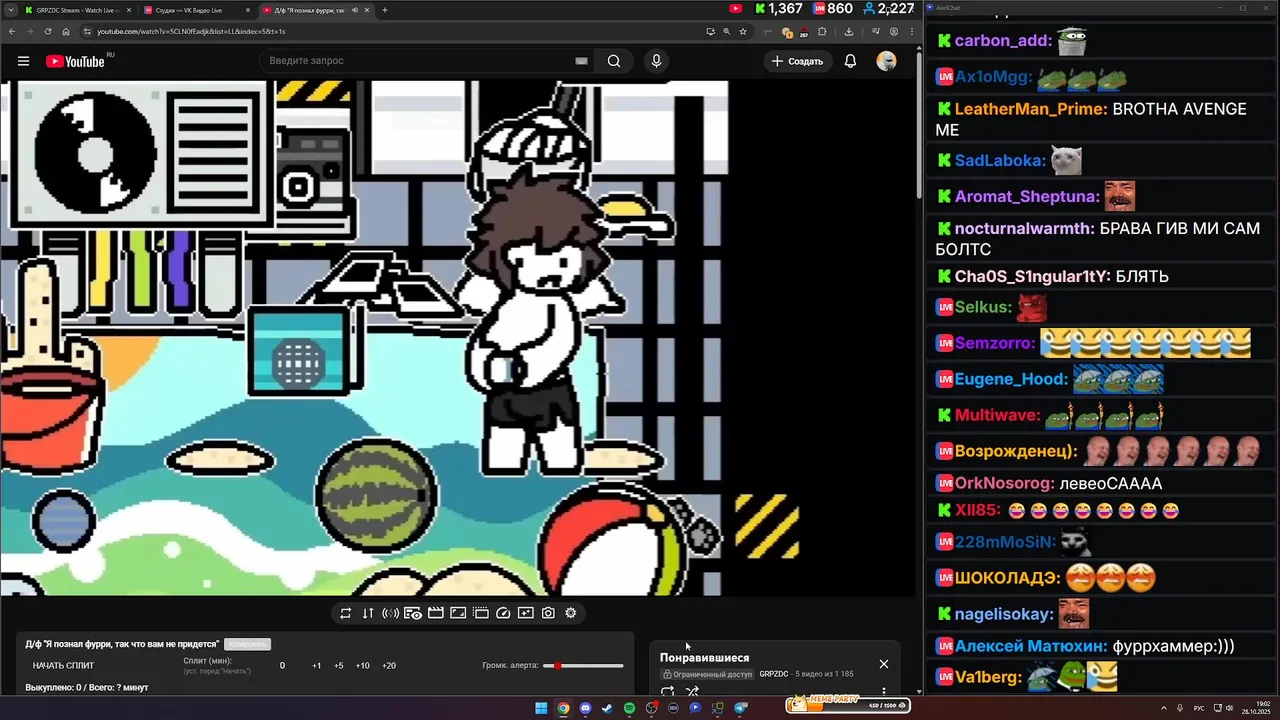Bookmark this page with the star icon

coord(743,31)
